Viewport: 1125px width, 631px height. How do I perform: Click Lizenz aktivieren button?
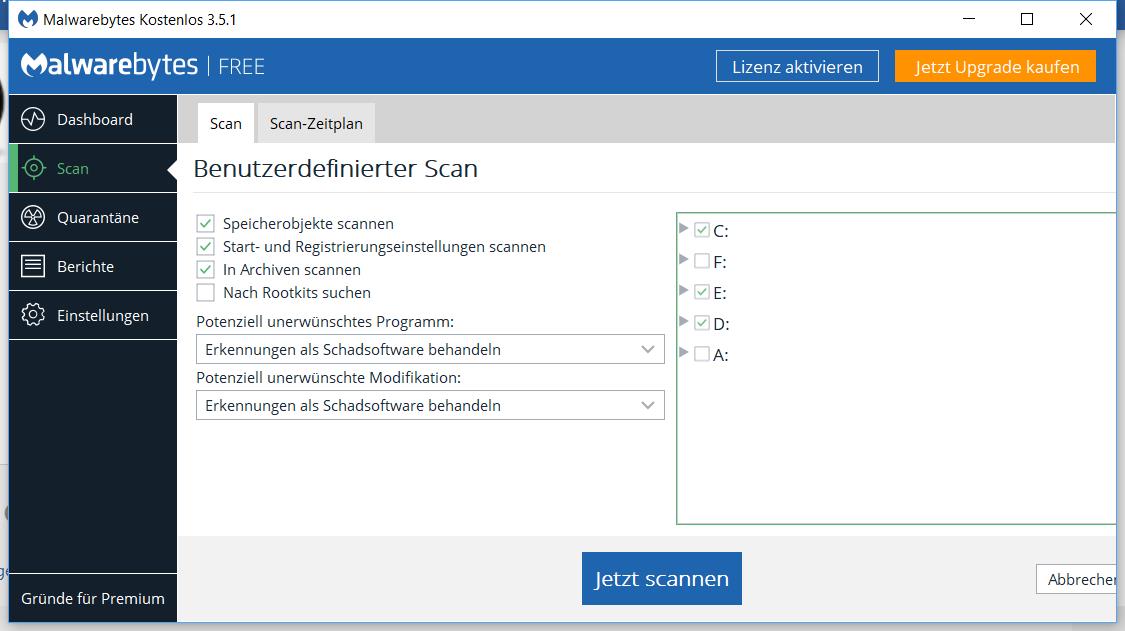(x=797, y=66)
